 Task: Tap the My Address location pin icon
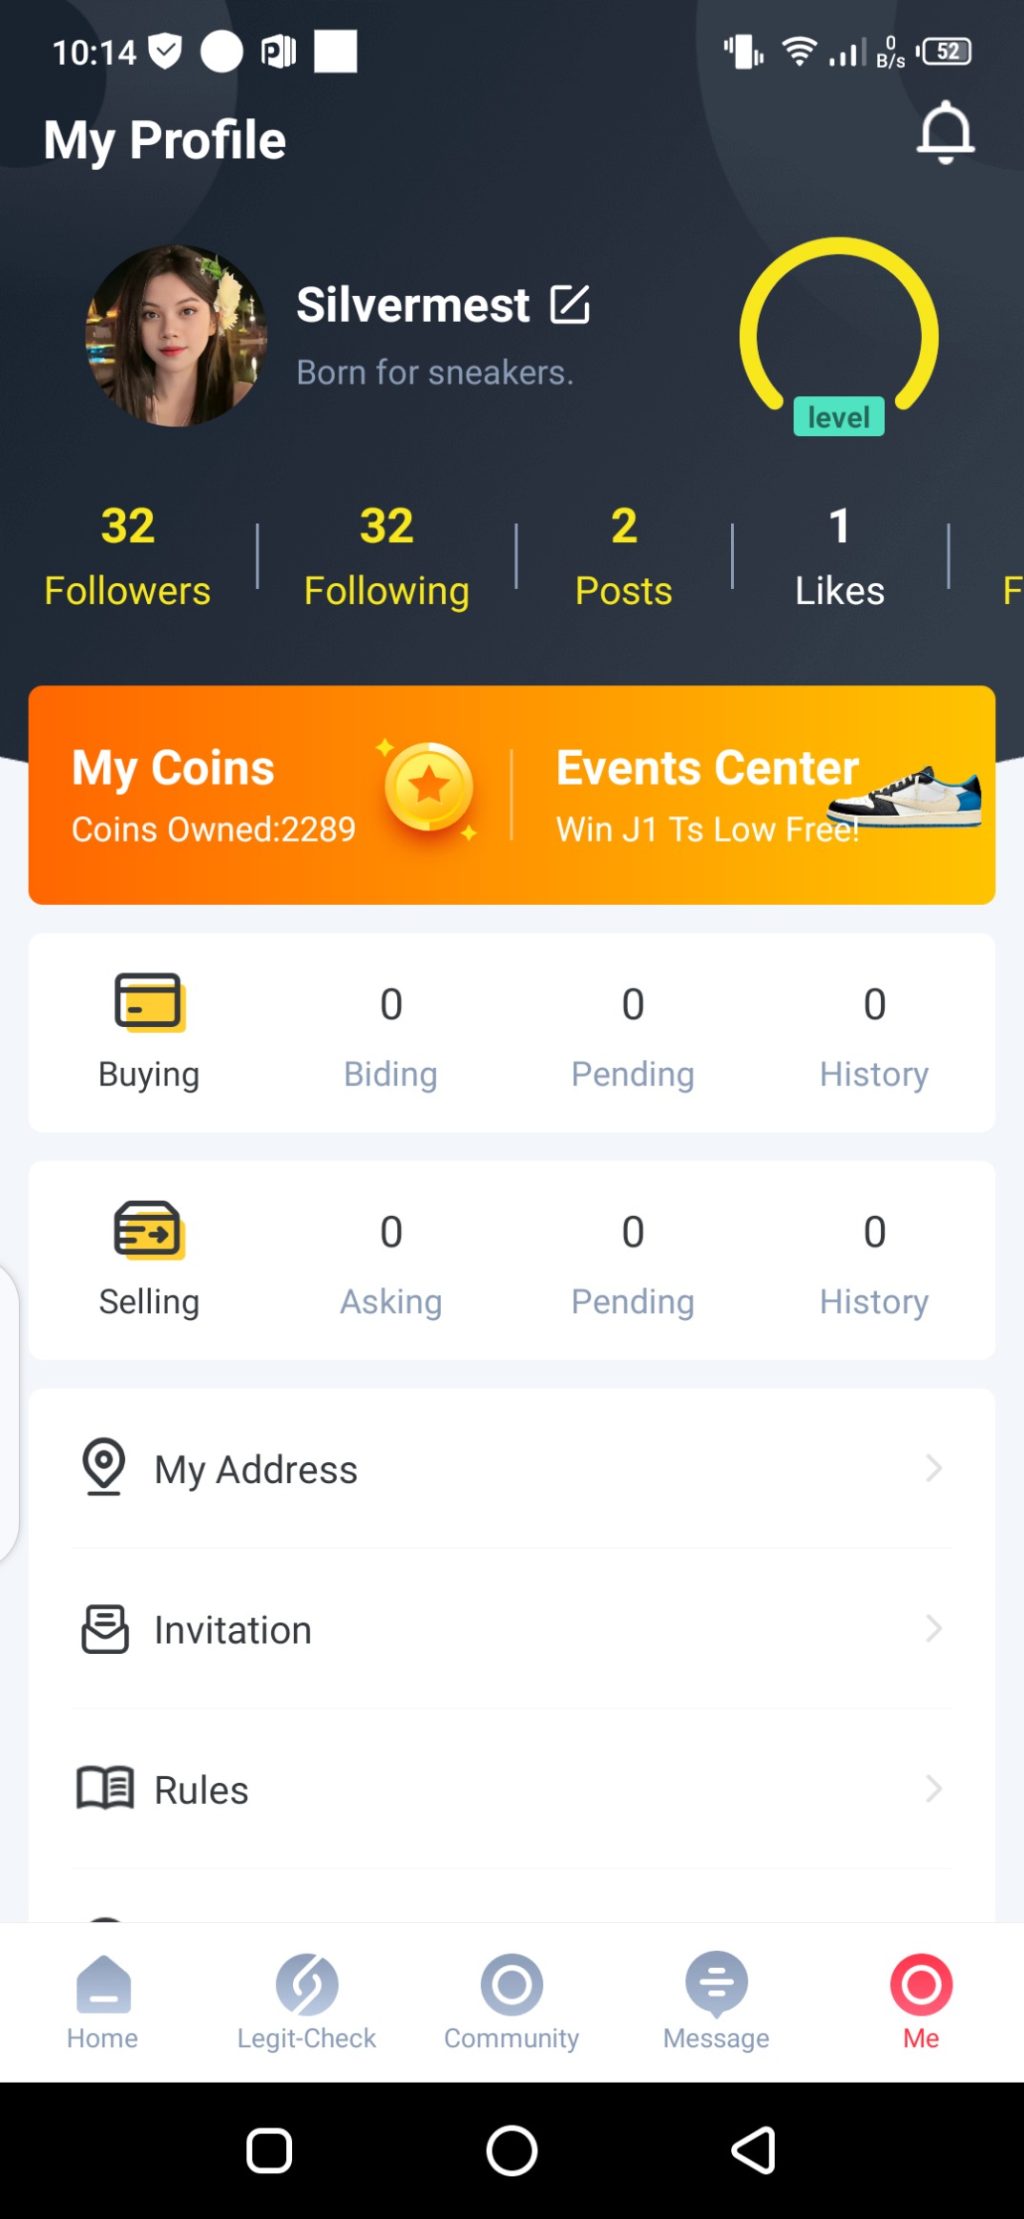104,1467
